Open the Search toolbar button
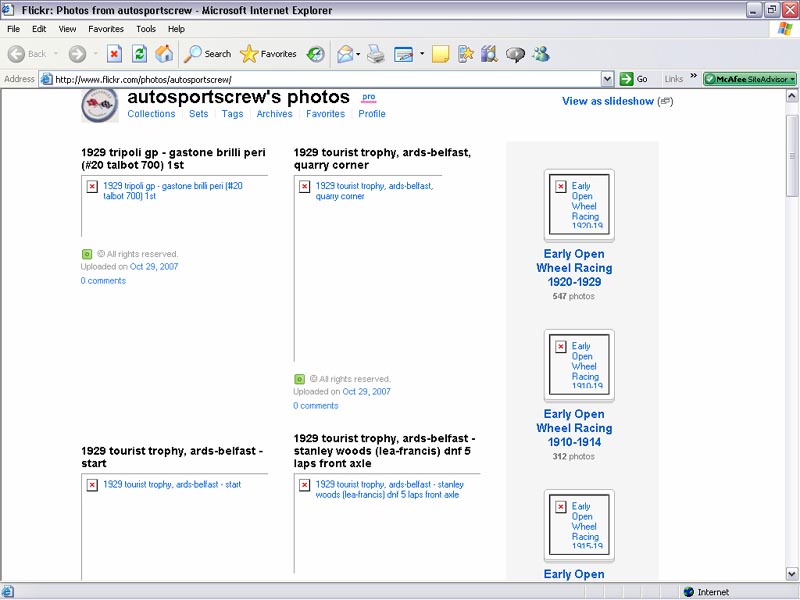Screen dimensions: 800x600 tap(208, 54)
